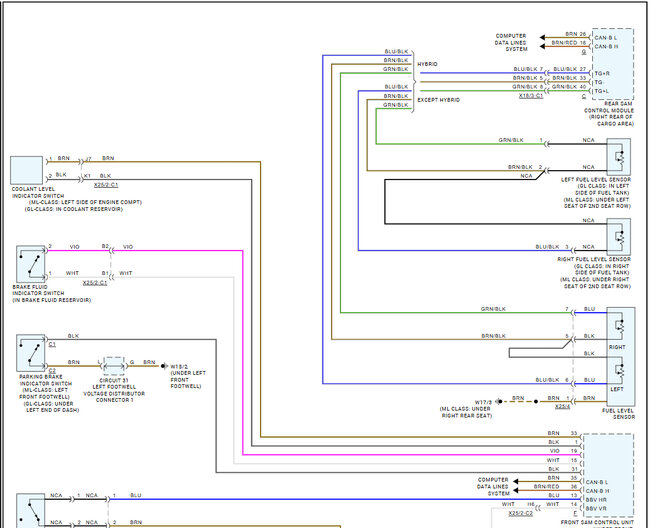
Task: Click the X25/4 connector label
Action: pyautogui.click(x=563, y=407)
